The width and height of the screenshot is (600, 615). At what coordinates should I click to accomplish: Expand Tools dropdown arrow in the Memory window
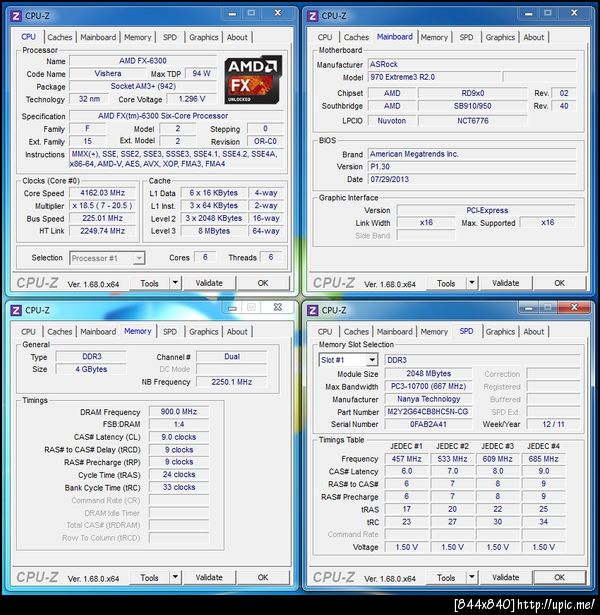point(175,577)
